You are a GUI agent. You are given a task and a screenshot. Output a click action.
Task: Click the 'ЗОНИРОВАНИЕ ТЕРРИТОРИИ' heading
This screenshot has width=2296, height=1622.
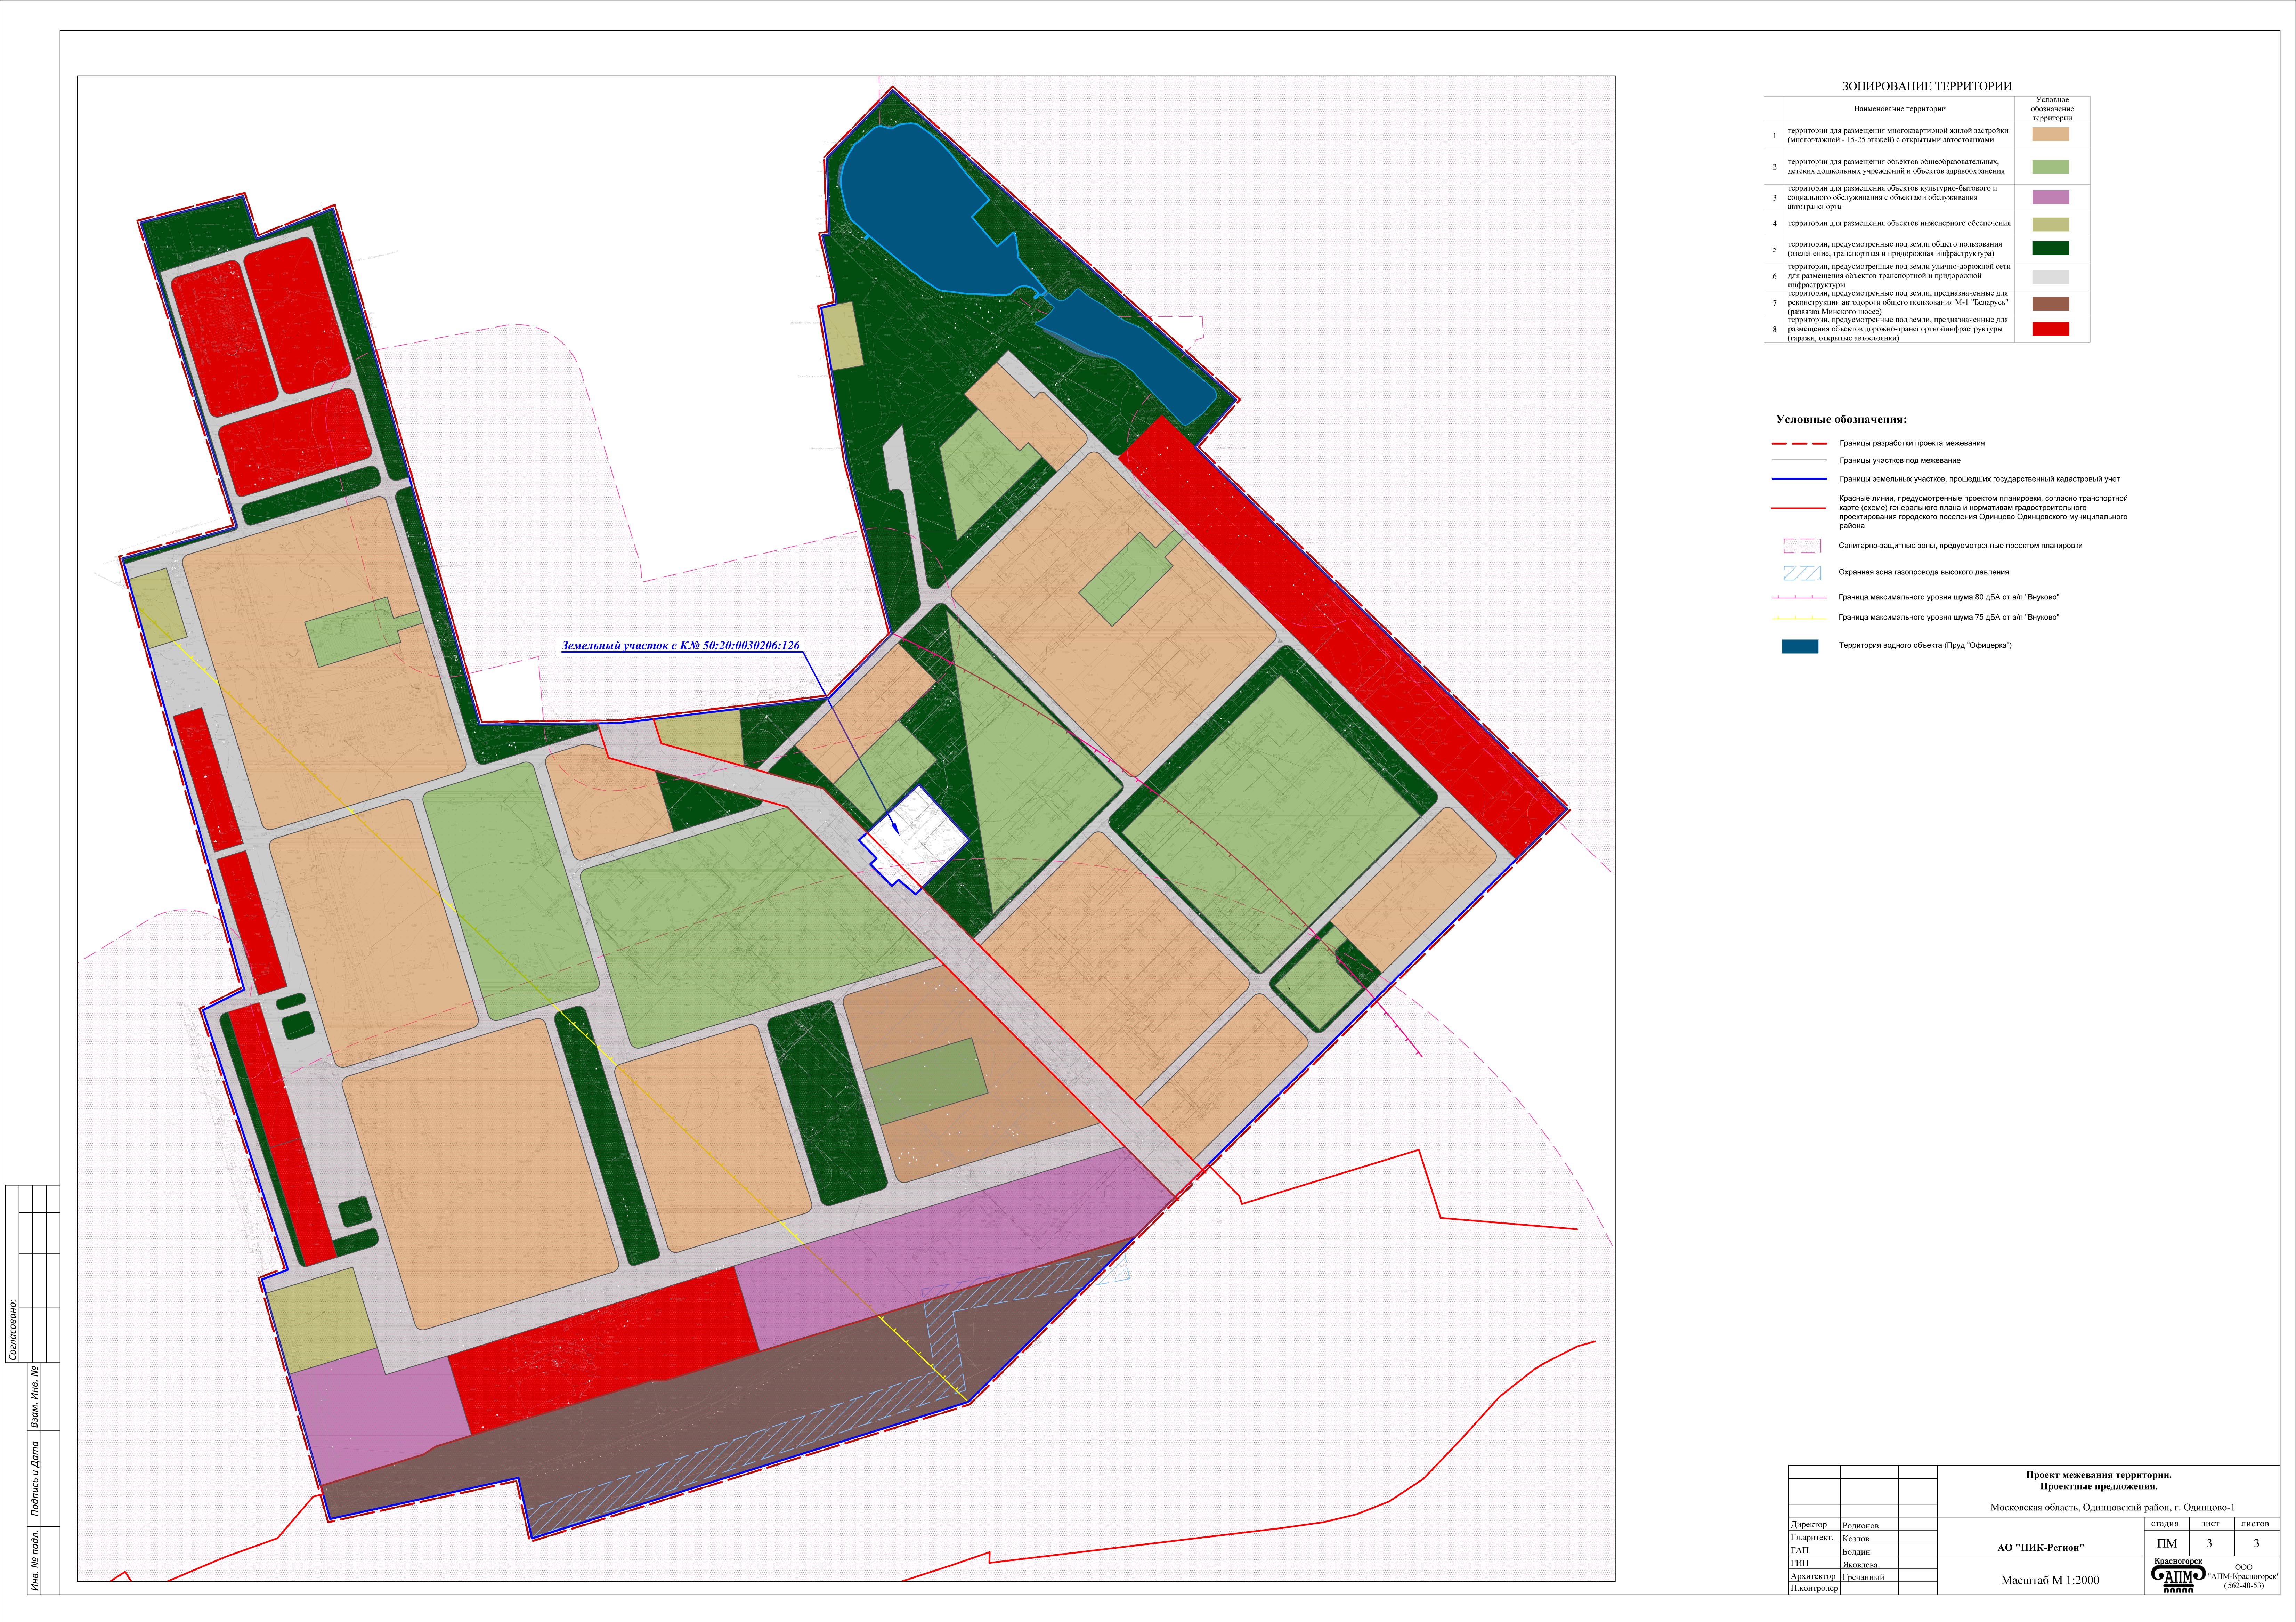1926,86
